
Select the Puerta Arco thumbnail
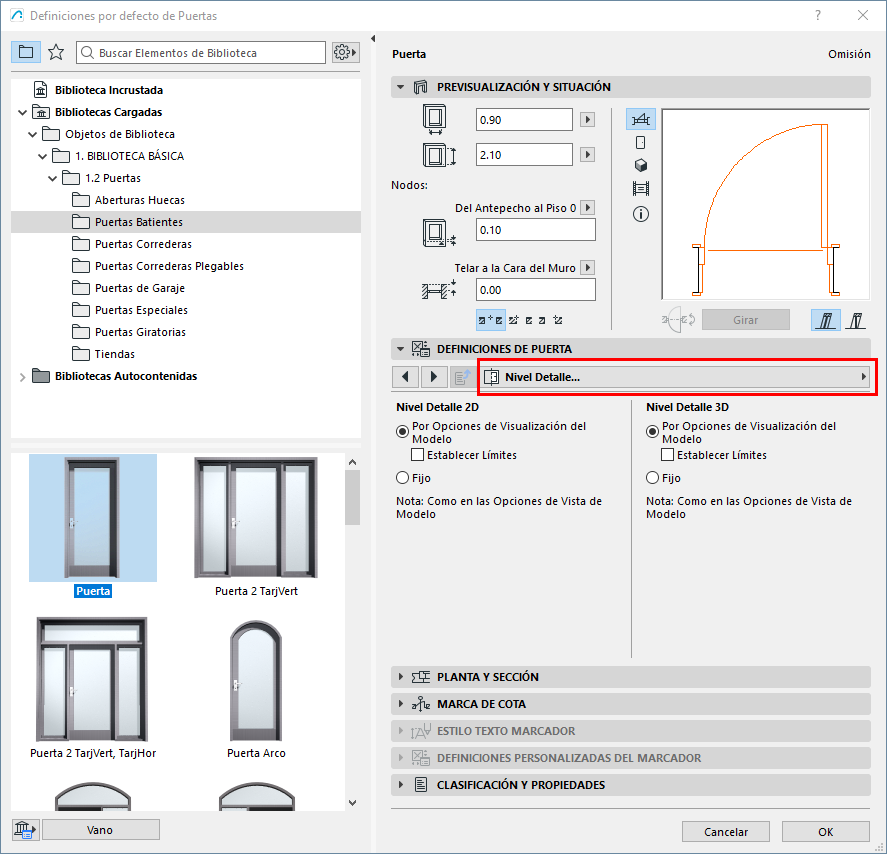(256, 692)
